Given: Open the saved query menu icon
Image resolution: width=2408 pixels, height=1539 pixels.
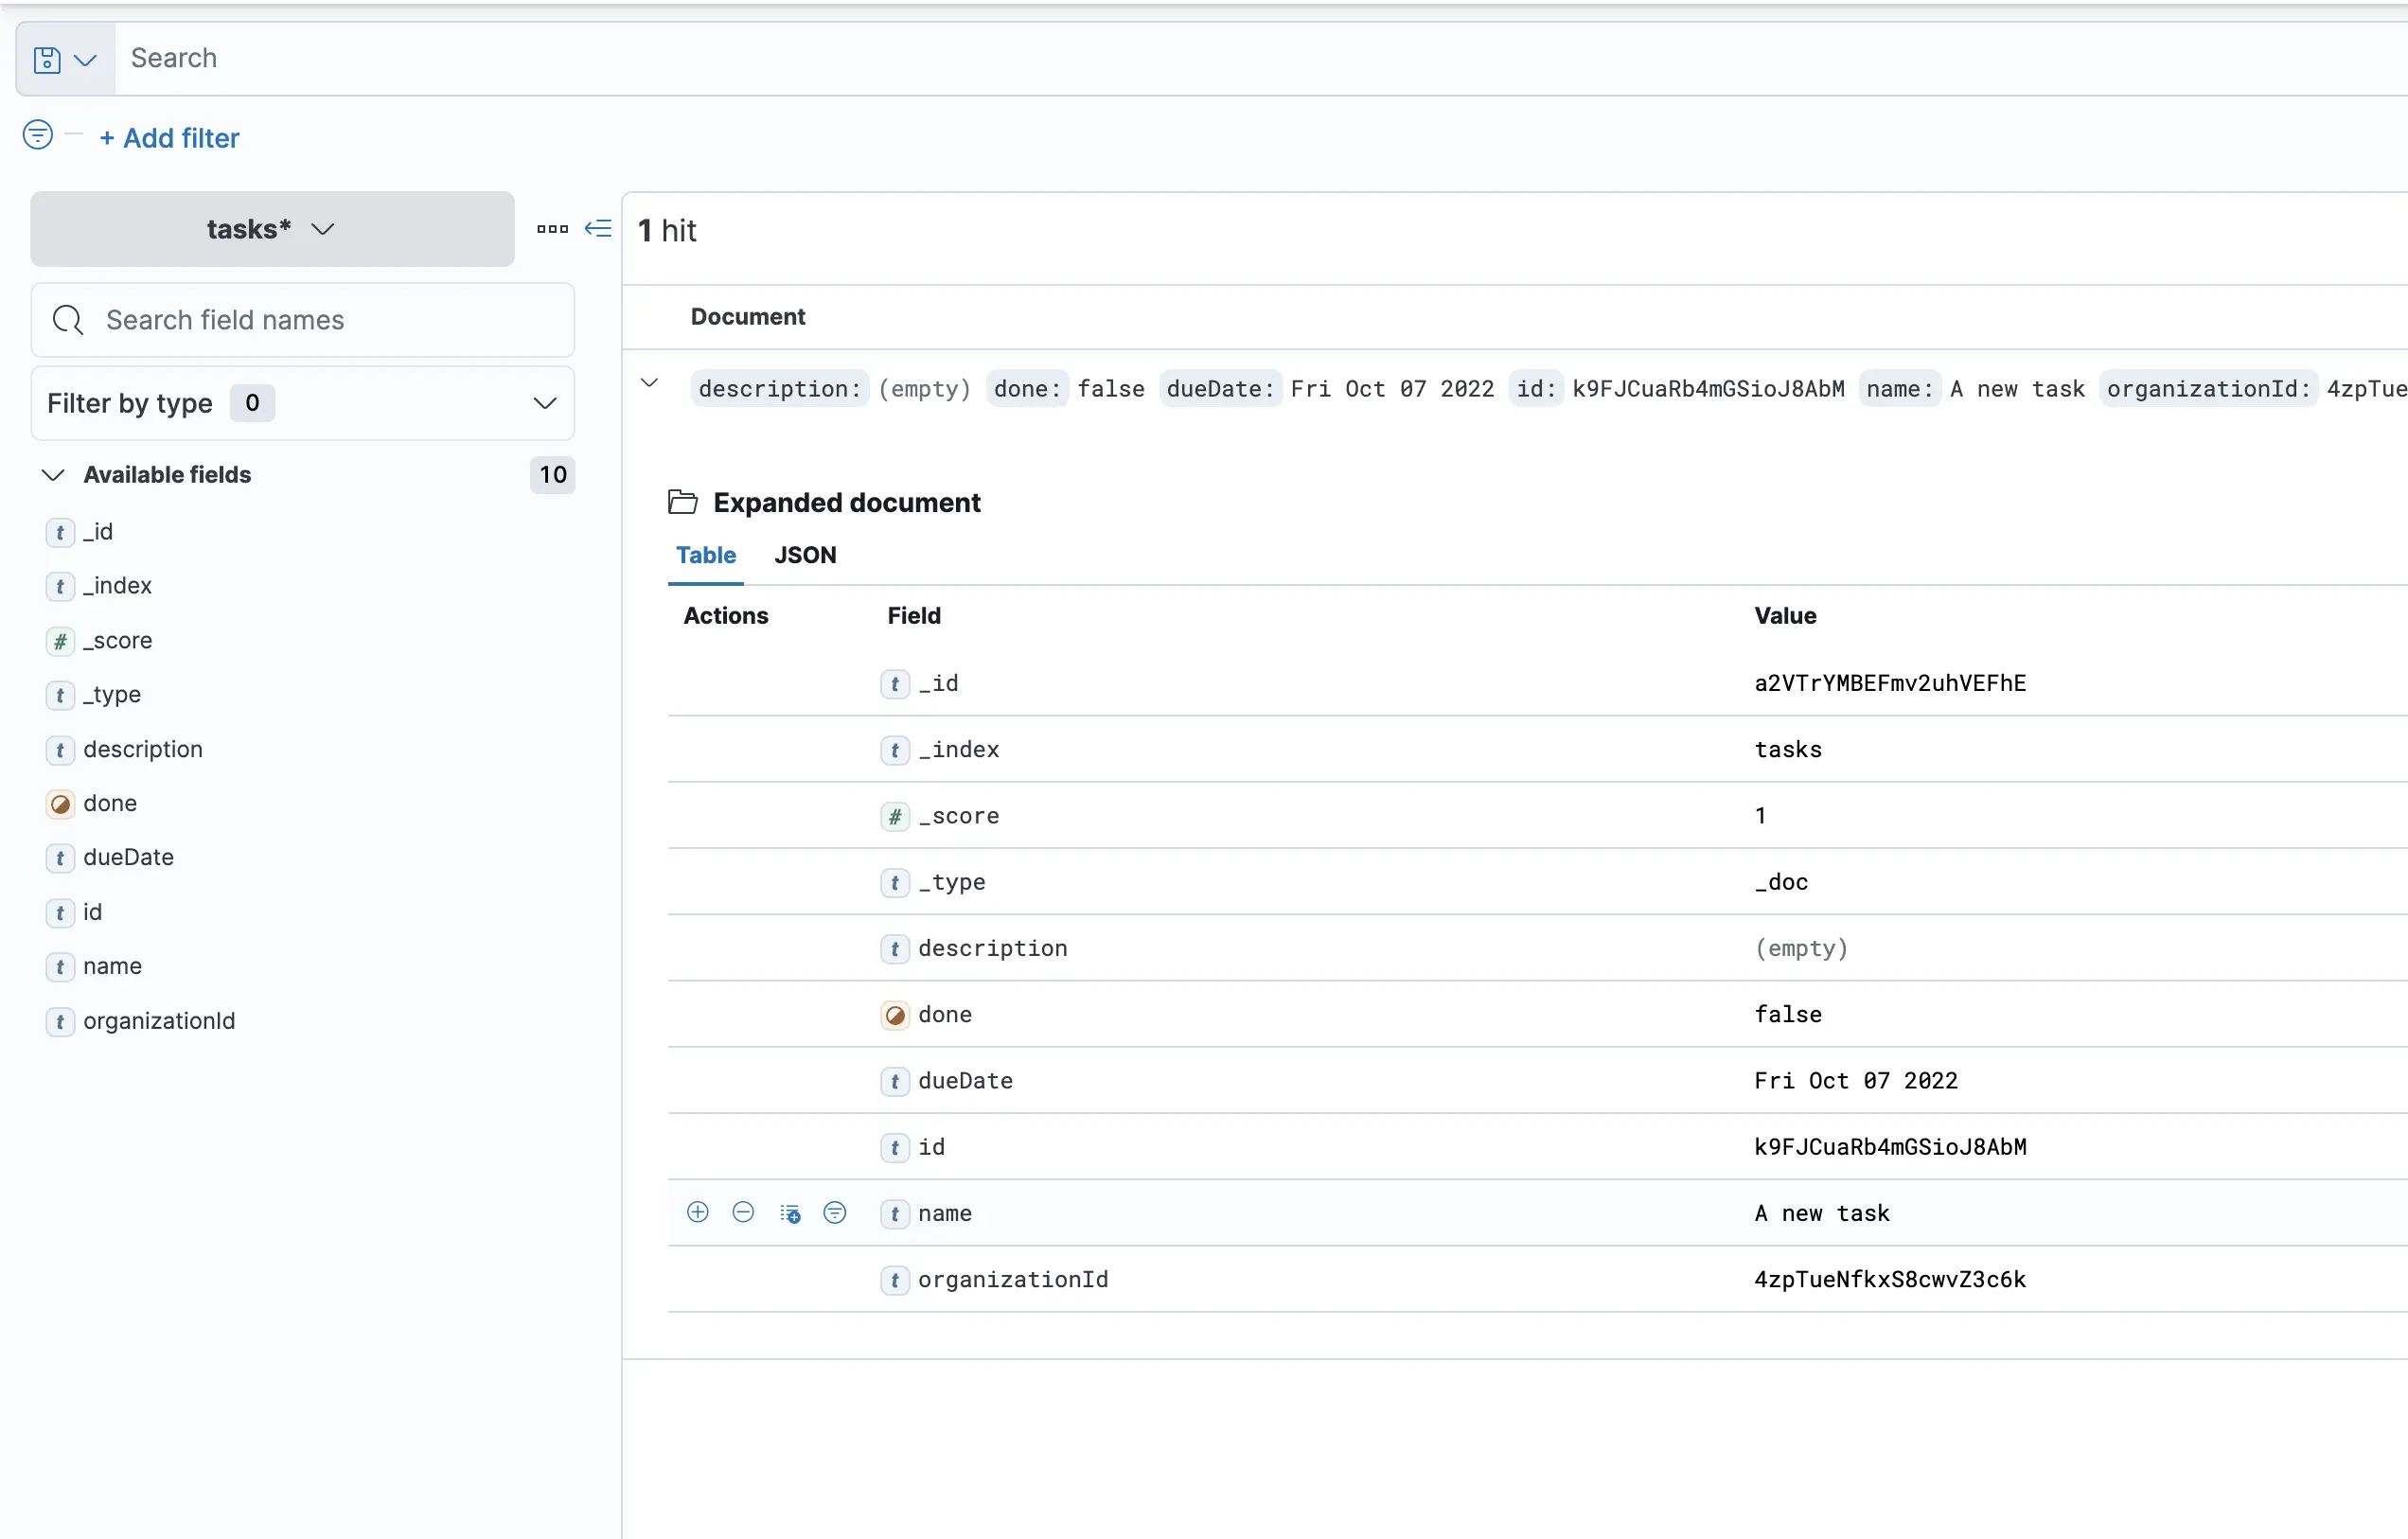Looking at the screenshot, I should pyautogui.click(x=65, y=59).
